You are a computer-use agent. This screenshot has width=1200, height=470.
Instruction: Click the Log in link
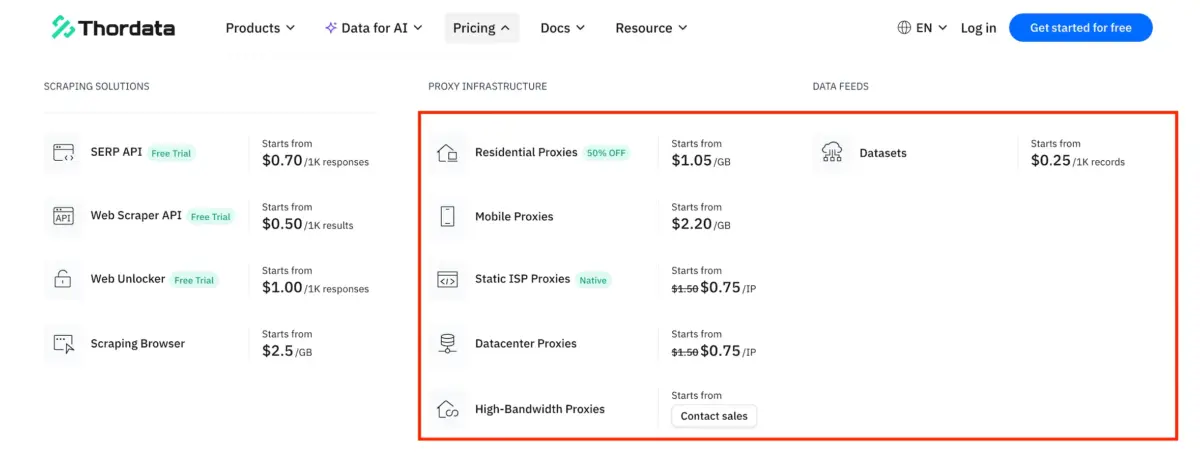(x=978, y=28)
